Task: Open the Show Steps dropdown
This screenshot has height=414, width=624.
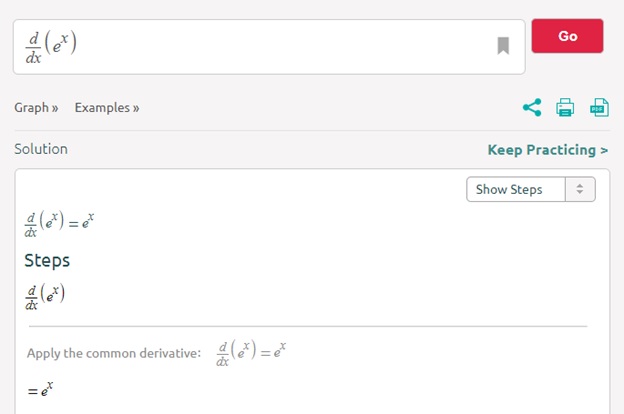Action: 516,189
